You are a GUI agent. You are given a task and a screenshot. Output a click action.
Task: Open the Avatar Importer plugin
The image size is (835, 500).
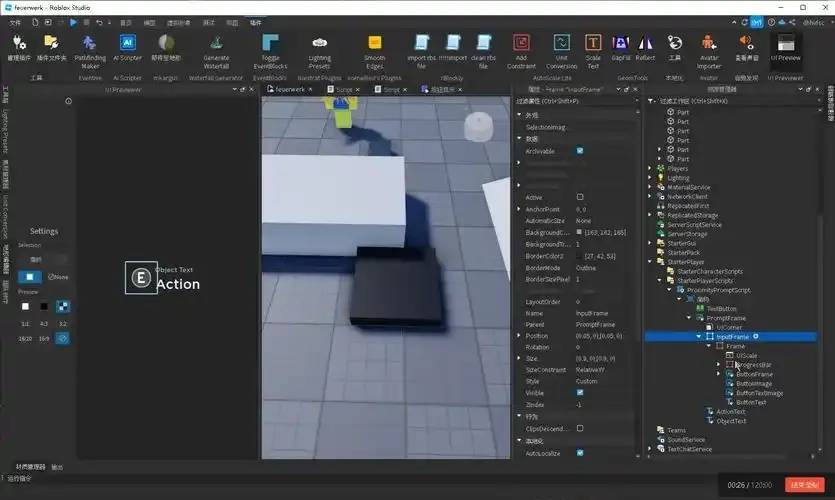pos(709,51)
